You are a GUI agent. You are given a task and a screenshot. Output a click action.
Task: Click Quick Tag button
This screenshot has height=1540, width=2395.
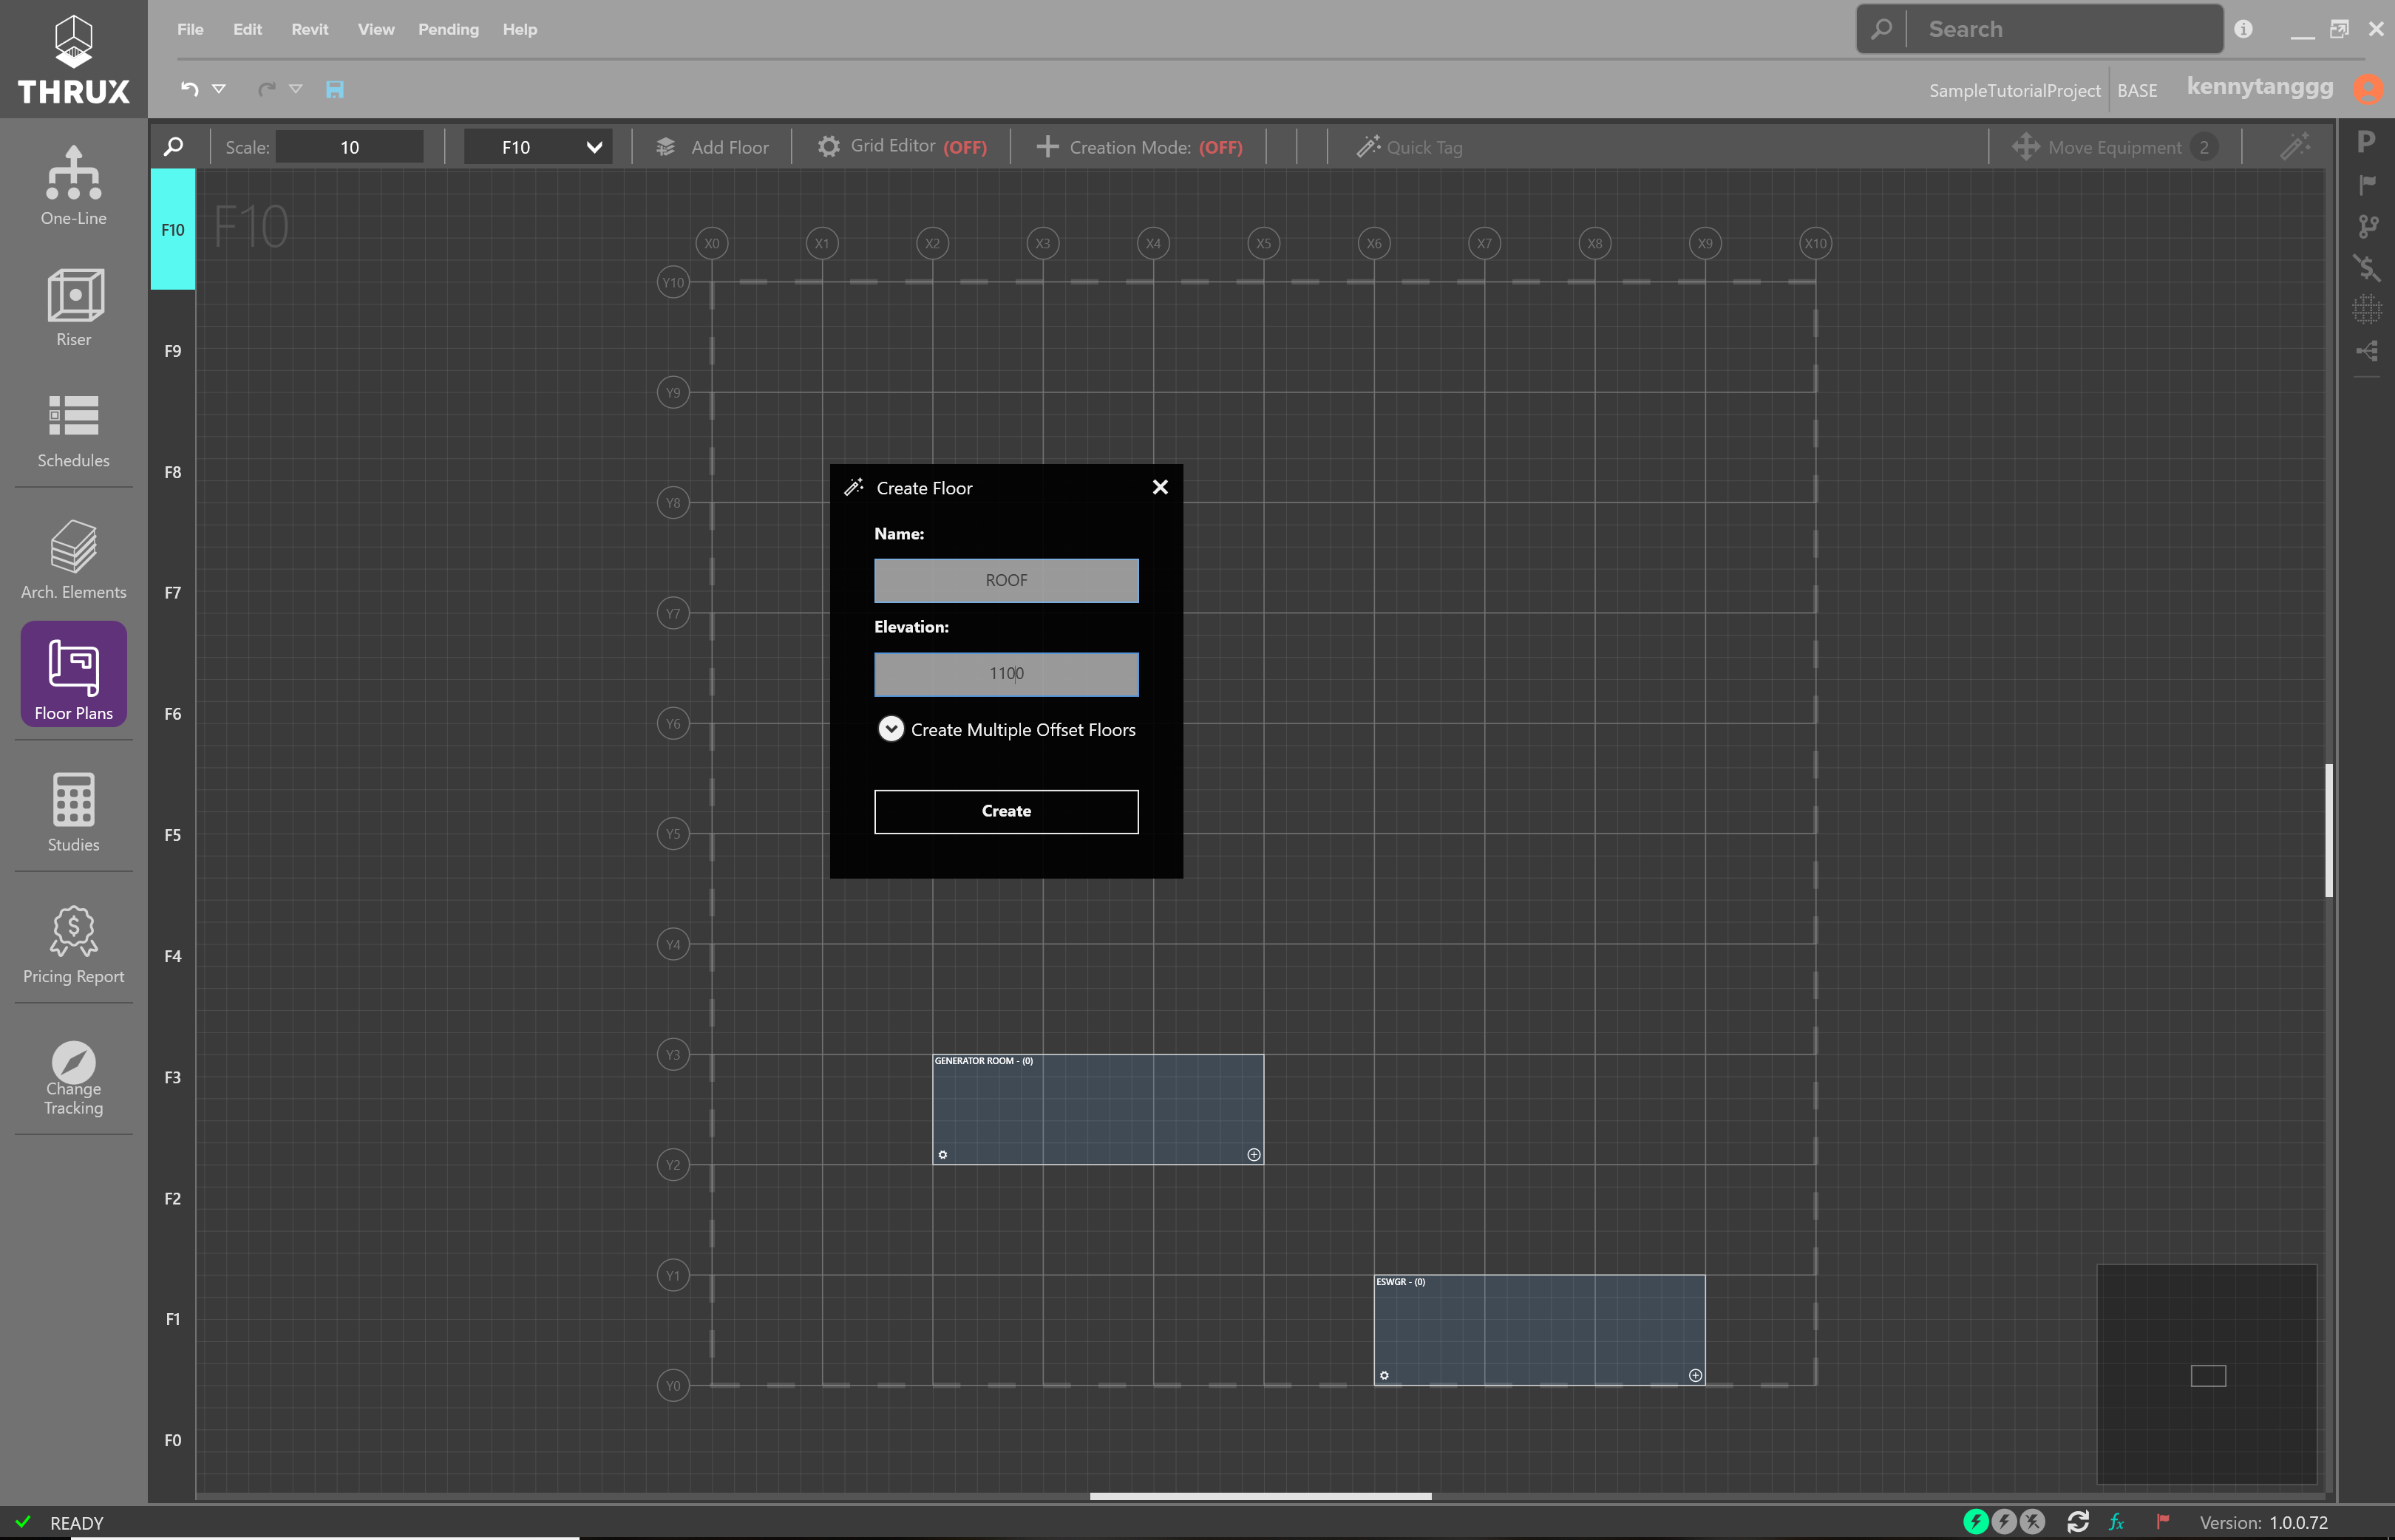click(x=1409, y=147)
